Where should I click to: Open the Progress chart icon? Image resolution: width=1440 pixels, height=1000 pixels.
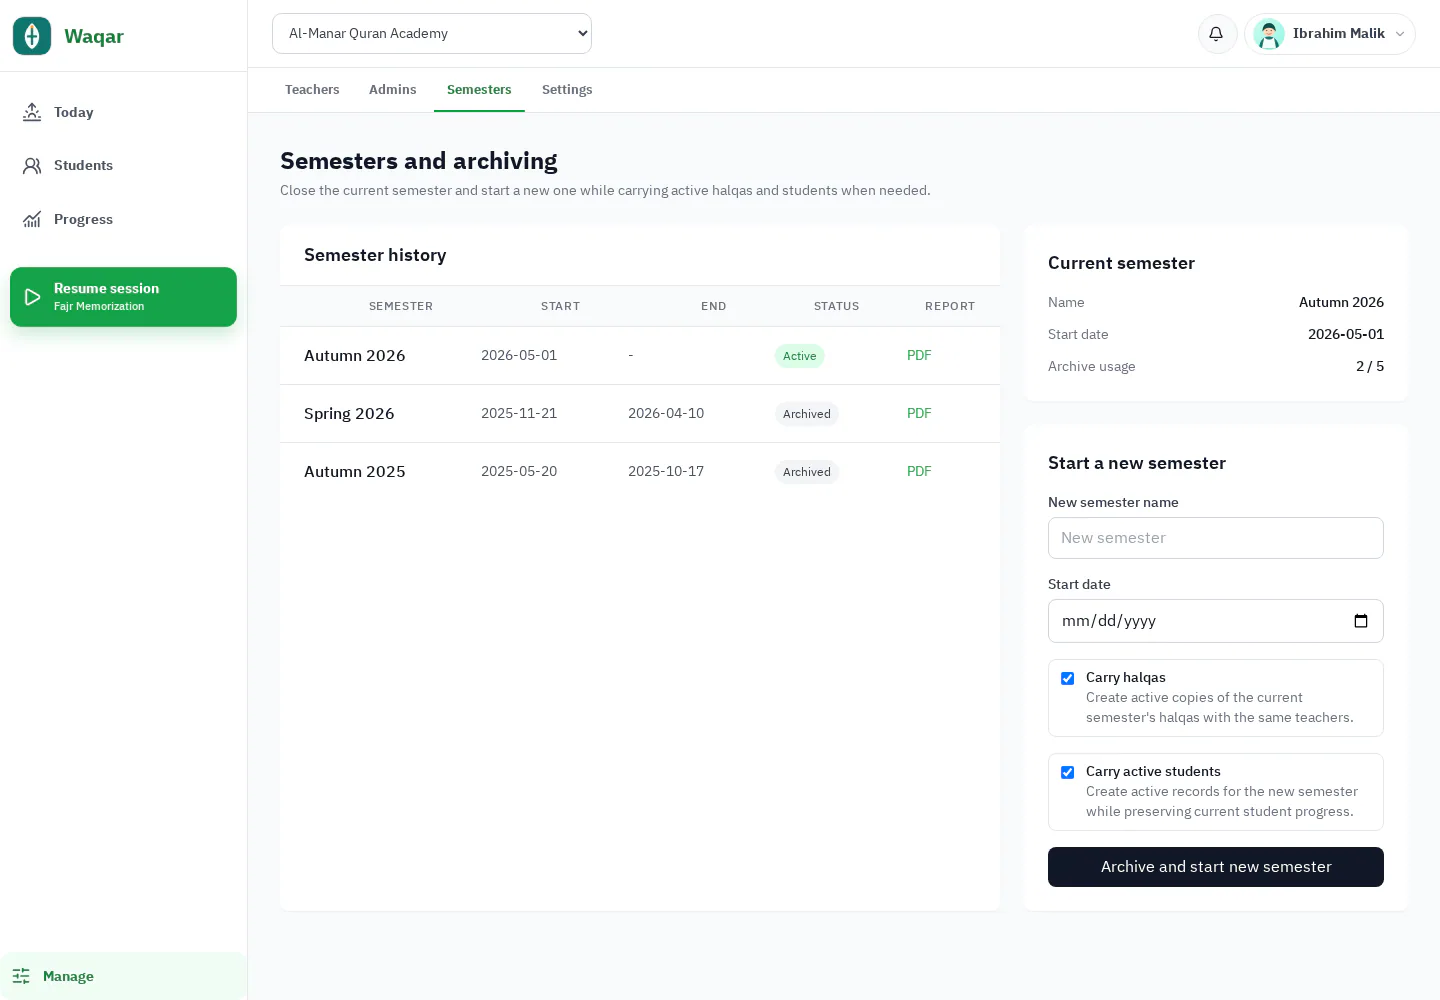(32, 219)
